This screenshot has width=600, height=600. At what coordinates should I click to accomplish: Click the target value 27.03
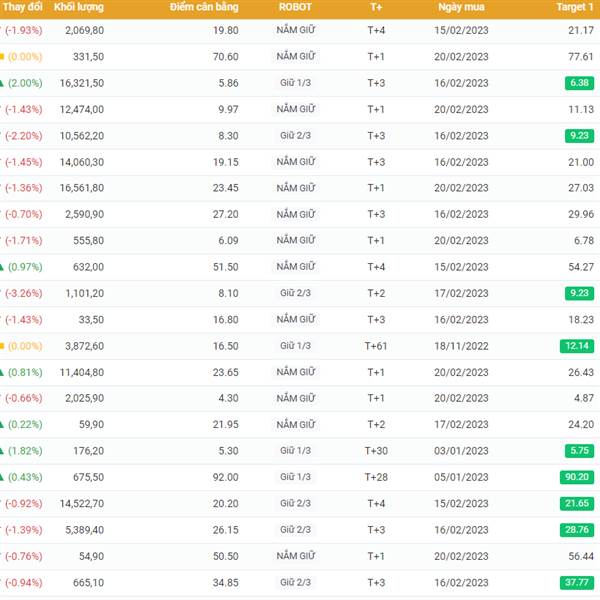point(581,188)
